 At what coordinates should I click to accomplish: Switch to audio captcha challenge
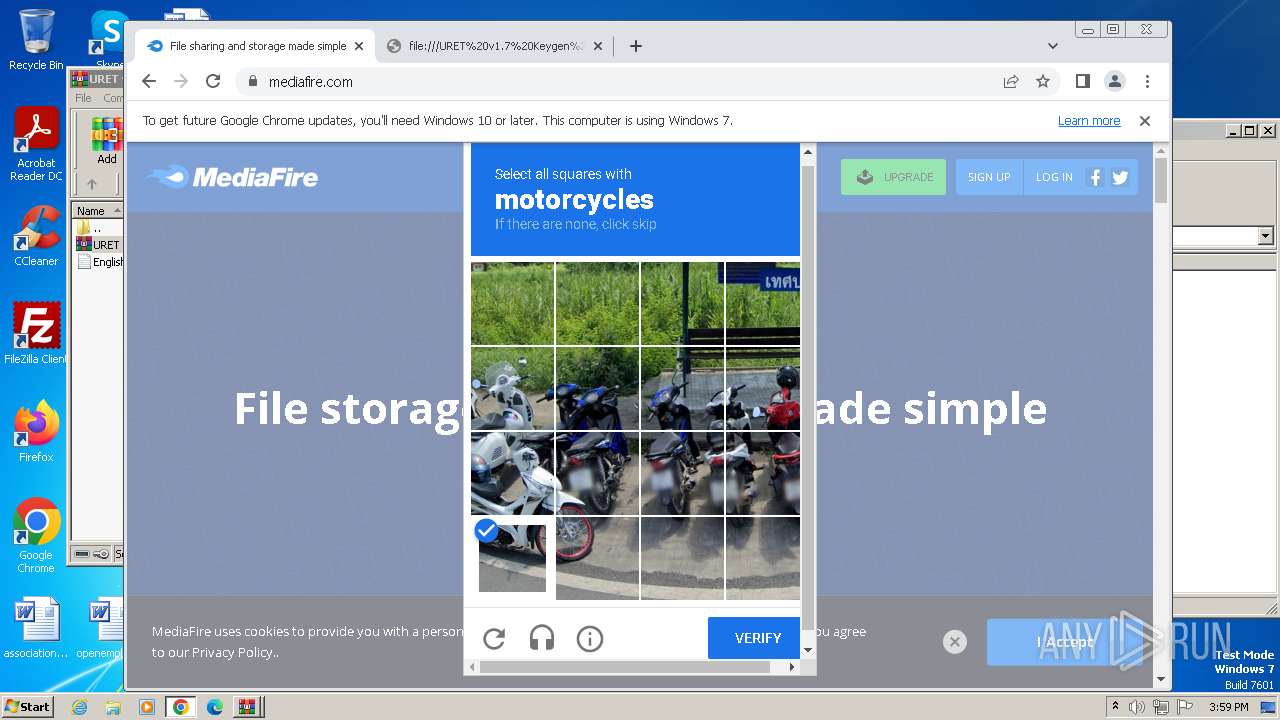point(542,638)
